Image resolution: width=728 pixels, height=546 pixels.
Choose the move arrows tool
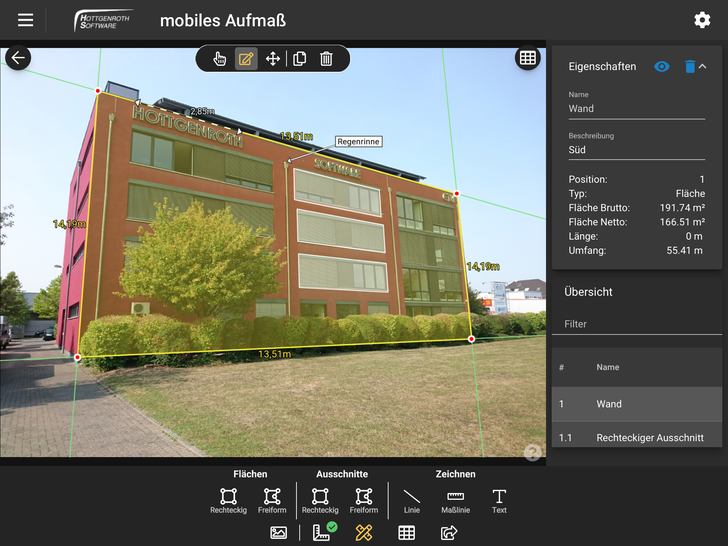click(272, 59)
